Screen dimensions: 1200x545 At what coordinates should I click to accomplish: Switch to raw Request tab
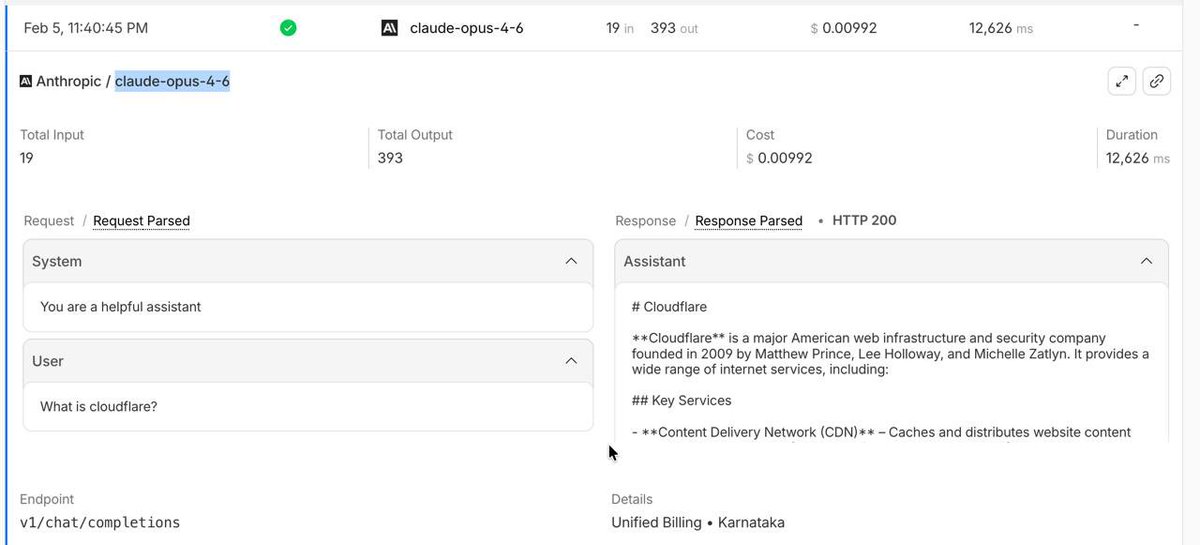click(x=49, y=221)
